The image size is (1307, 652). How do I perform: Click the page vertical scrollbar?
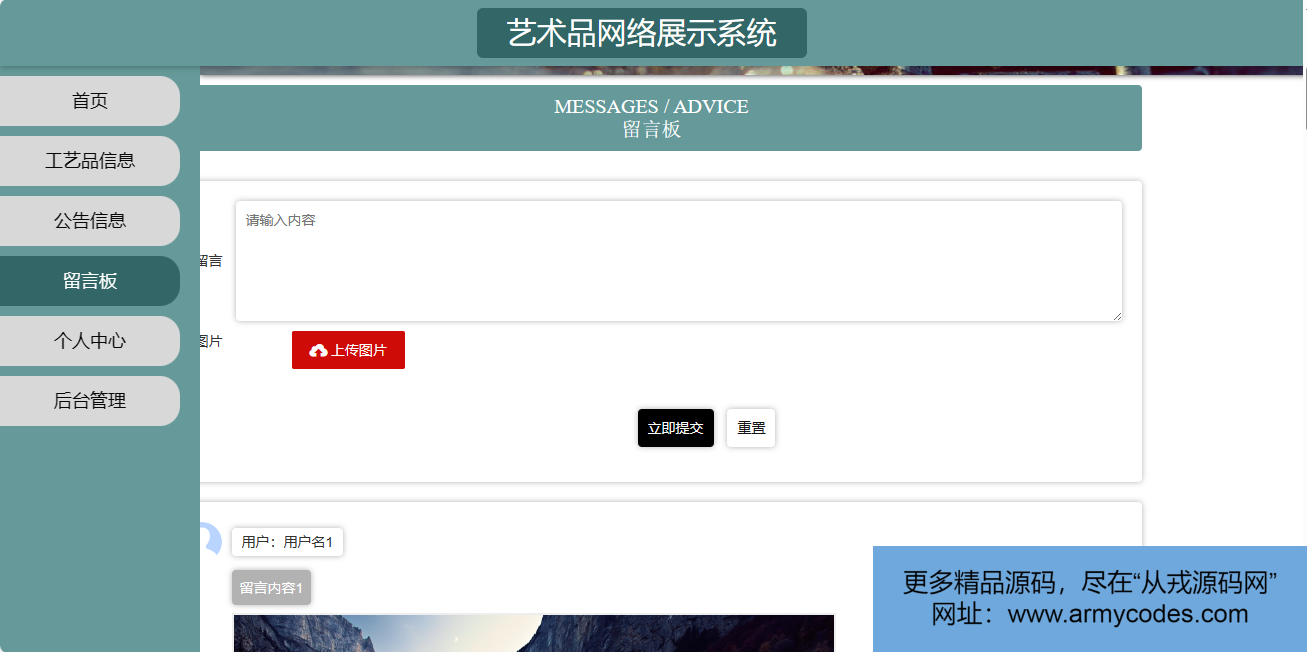(1304, 100)
